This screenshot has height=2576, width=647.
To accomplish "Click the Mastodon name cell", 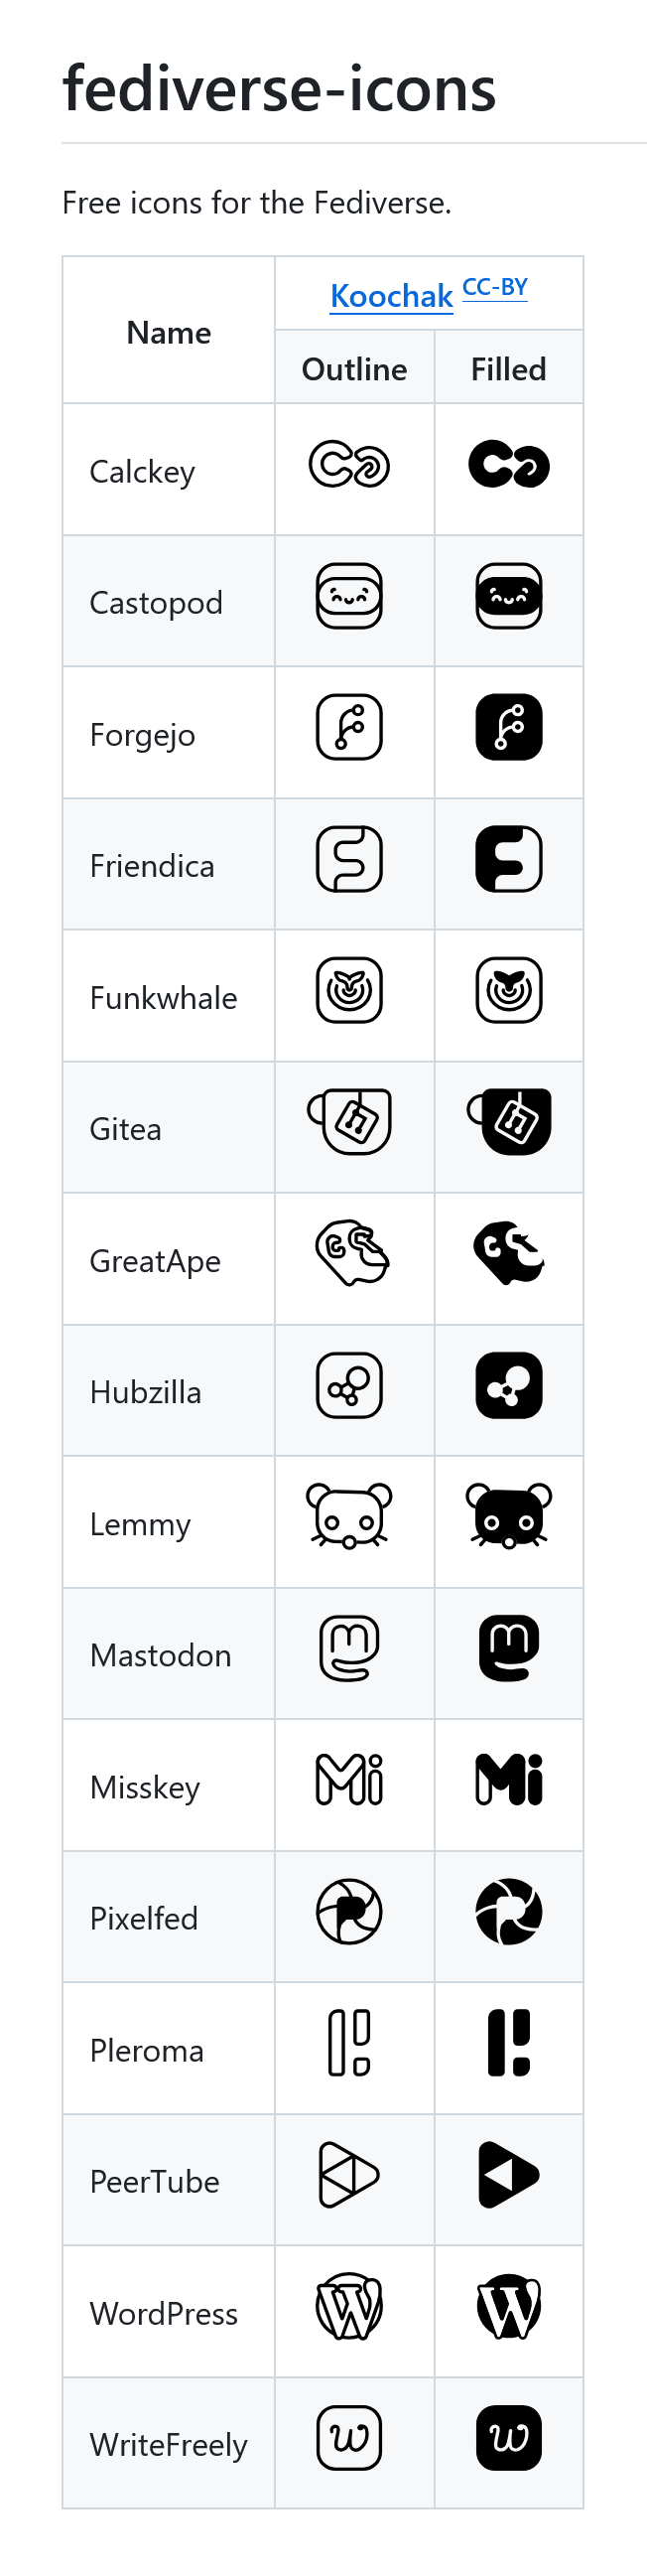I will click(169, 1654).
